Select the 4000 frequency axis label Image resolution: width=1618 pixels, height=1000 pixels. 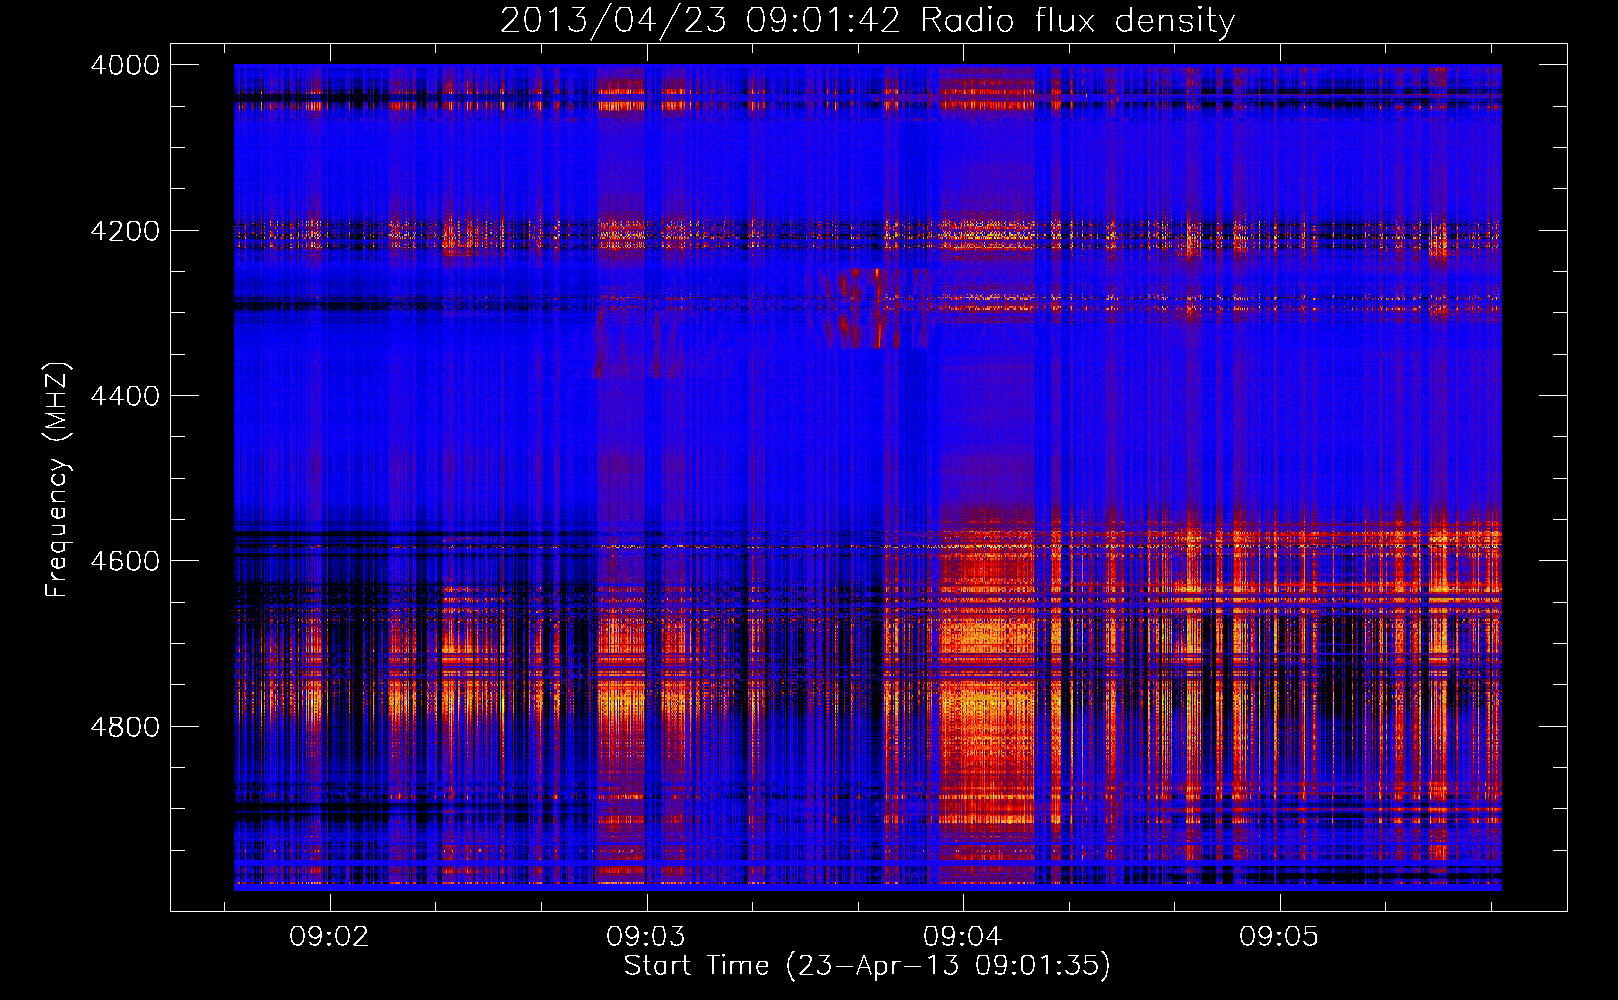tap(125, 65)
